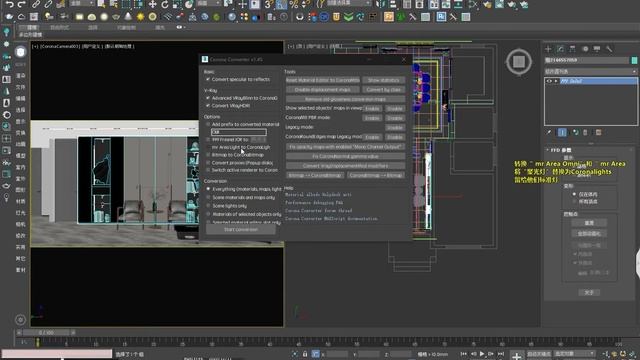The image size is (640, 360).
Task: Switch to the 填充 ribbon tab
Action: click(x=160, y=27)
